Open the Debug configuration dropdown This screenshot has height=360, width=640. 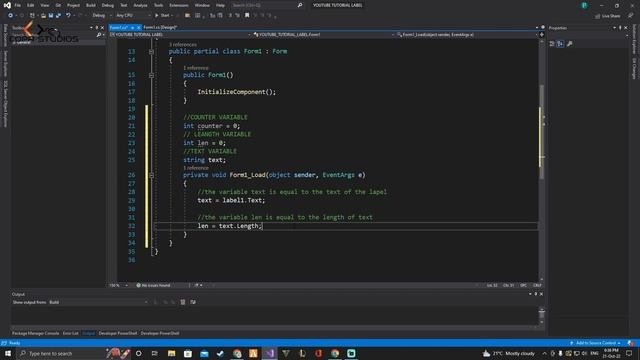[101, 16]
